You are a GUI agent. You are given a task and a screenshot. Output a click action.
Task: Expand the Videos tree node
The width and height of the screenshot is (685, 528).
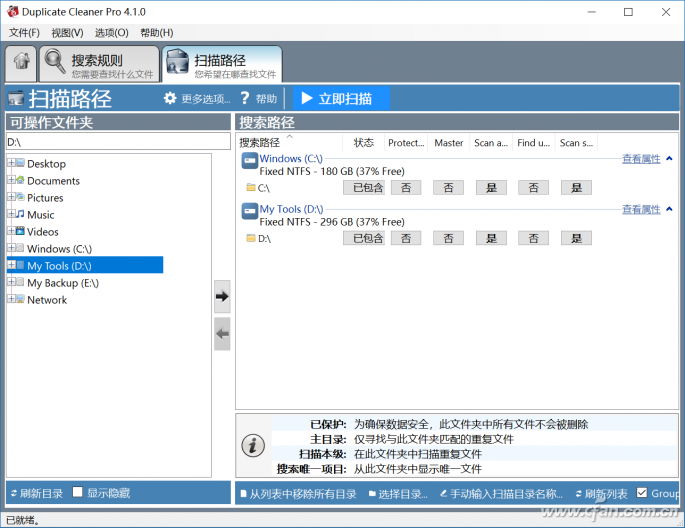(11, 231)
